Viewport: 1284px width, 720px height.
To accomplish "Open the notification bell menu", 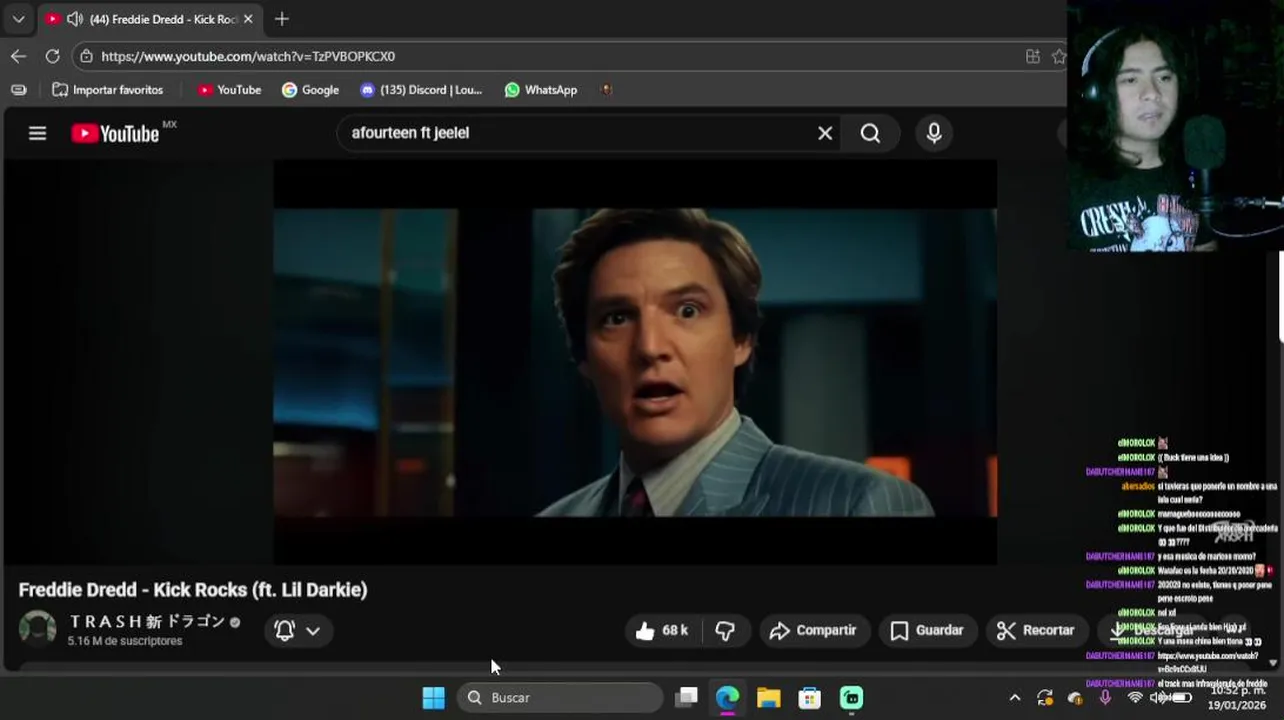I will [x=298, y=630].
